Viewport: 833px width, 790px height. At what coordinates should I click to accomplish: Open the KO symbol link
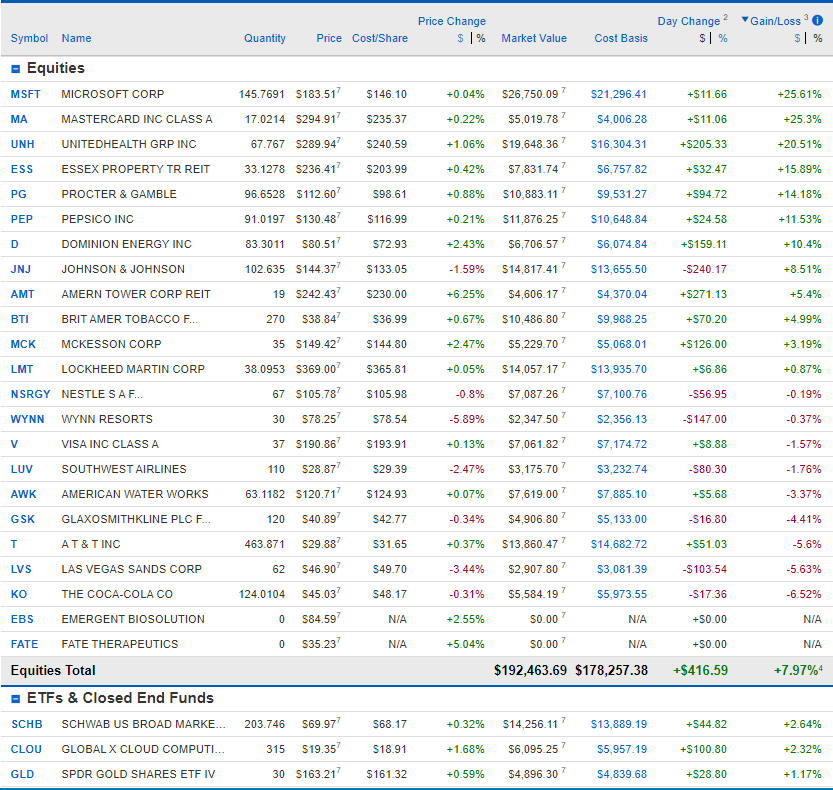click(19, 594)
